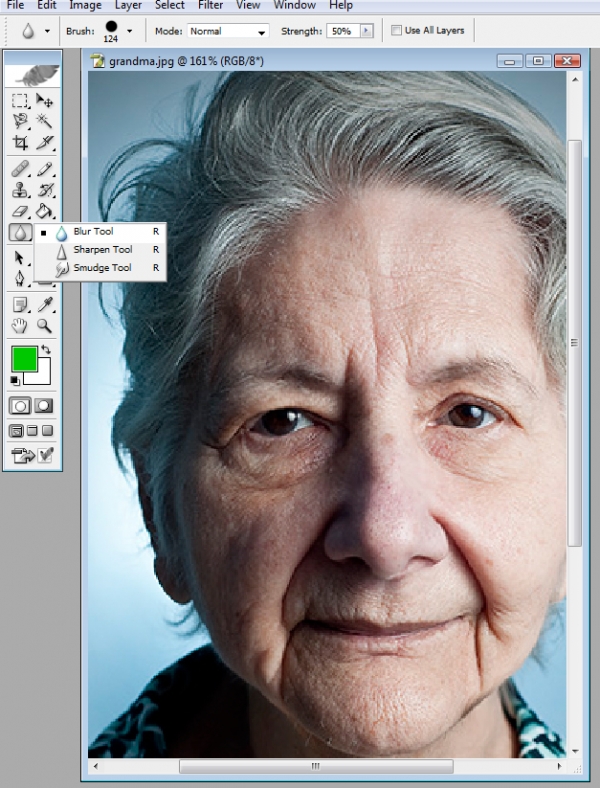Select the Hand tool
600x788 pixels.
pyautogui.click(x=20, y=326)
